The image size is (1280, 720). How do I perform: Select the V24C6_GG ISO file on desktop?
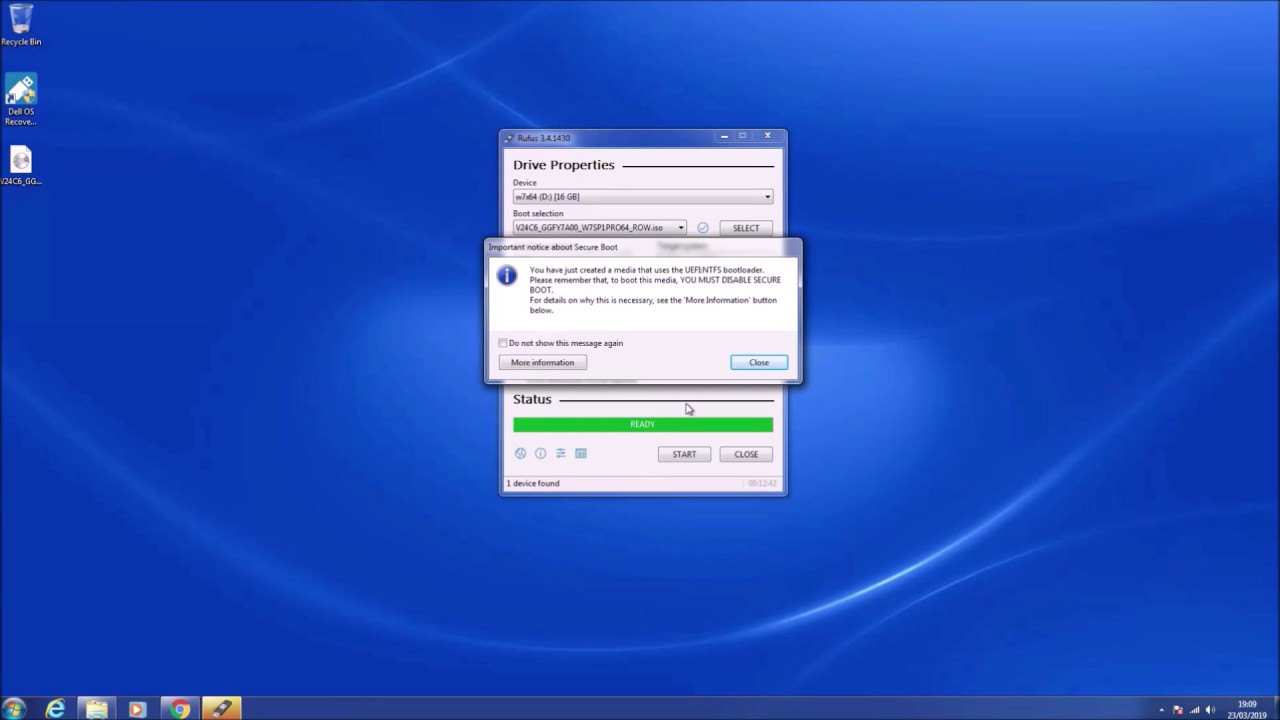point(21,167)
